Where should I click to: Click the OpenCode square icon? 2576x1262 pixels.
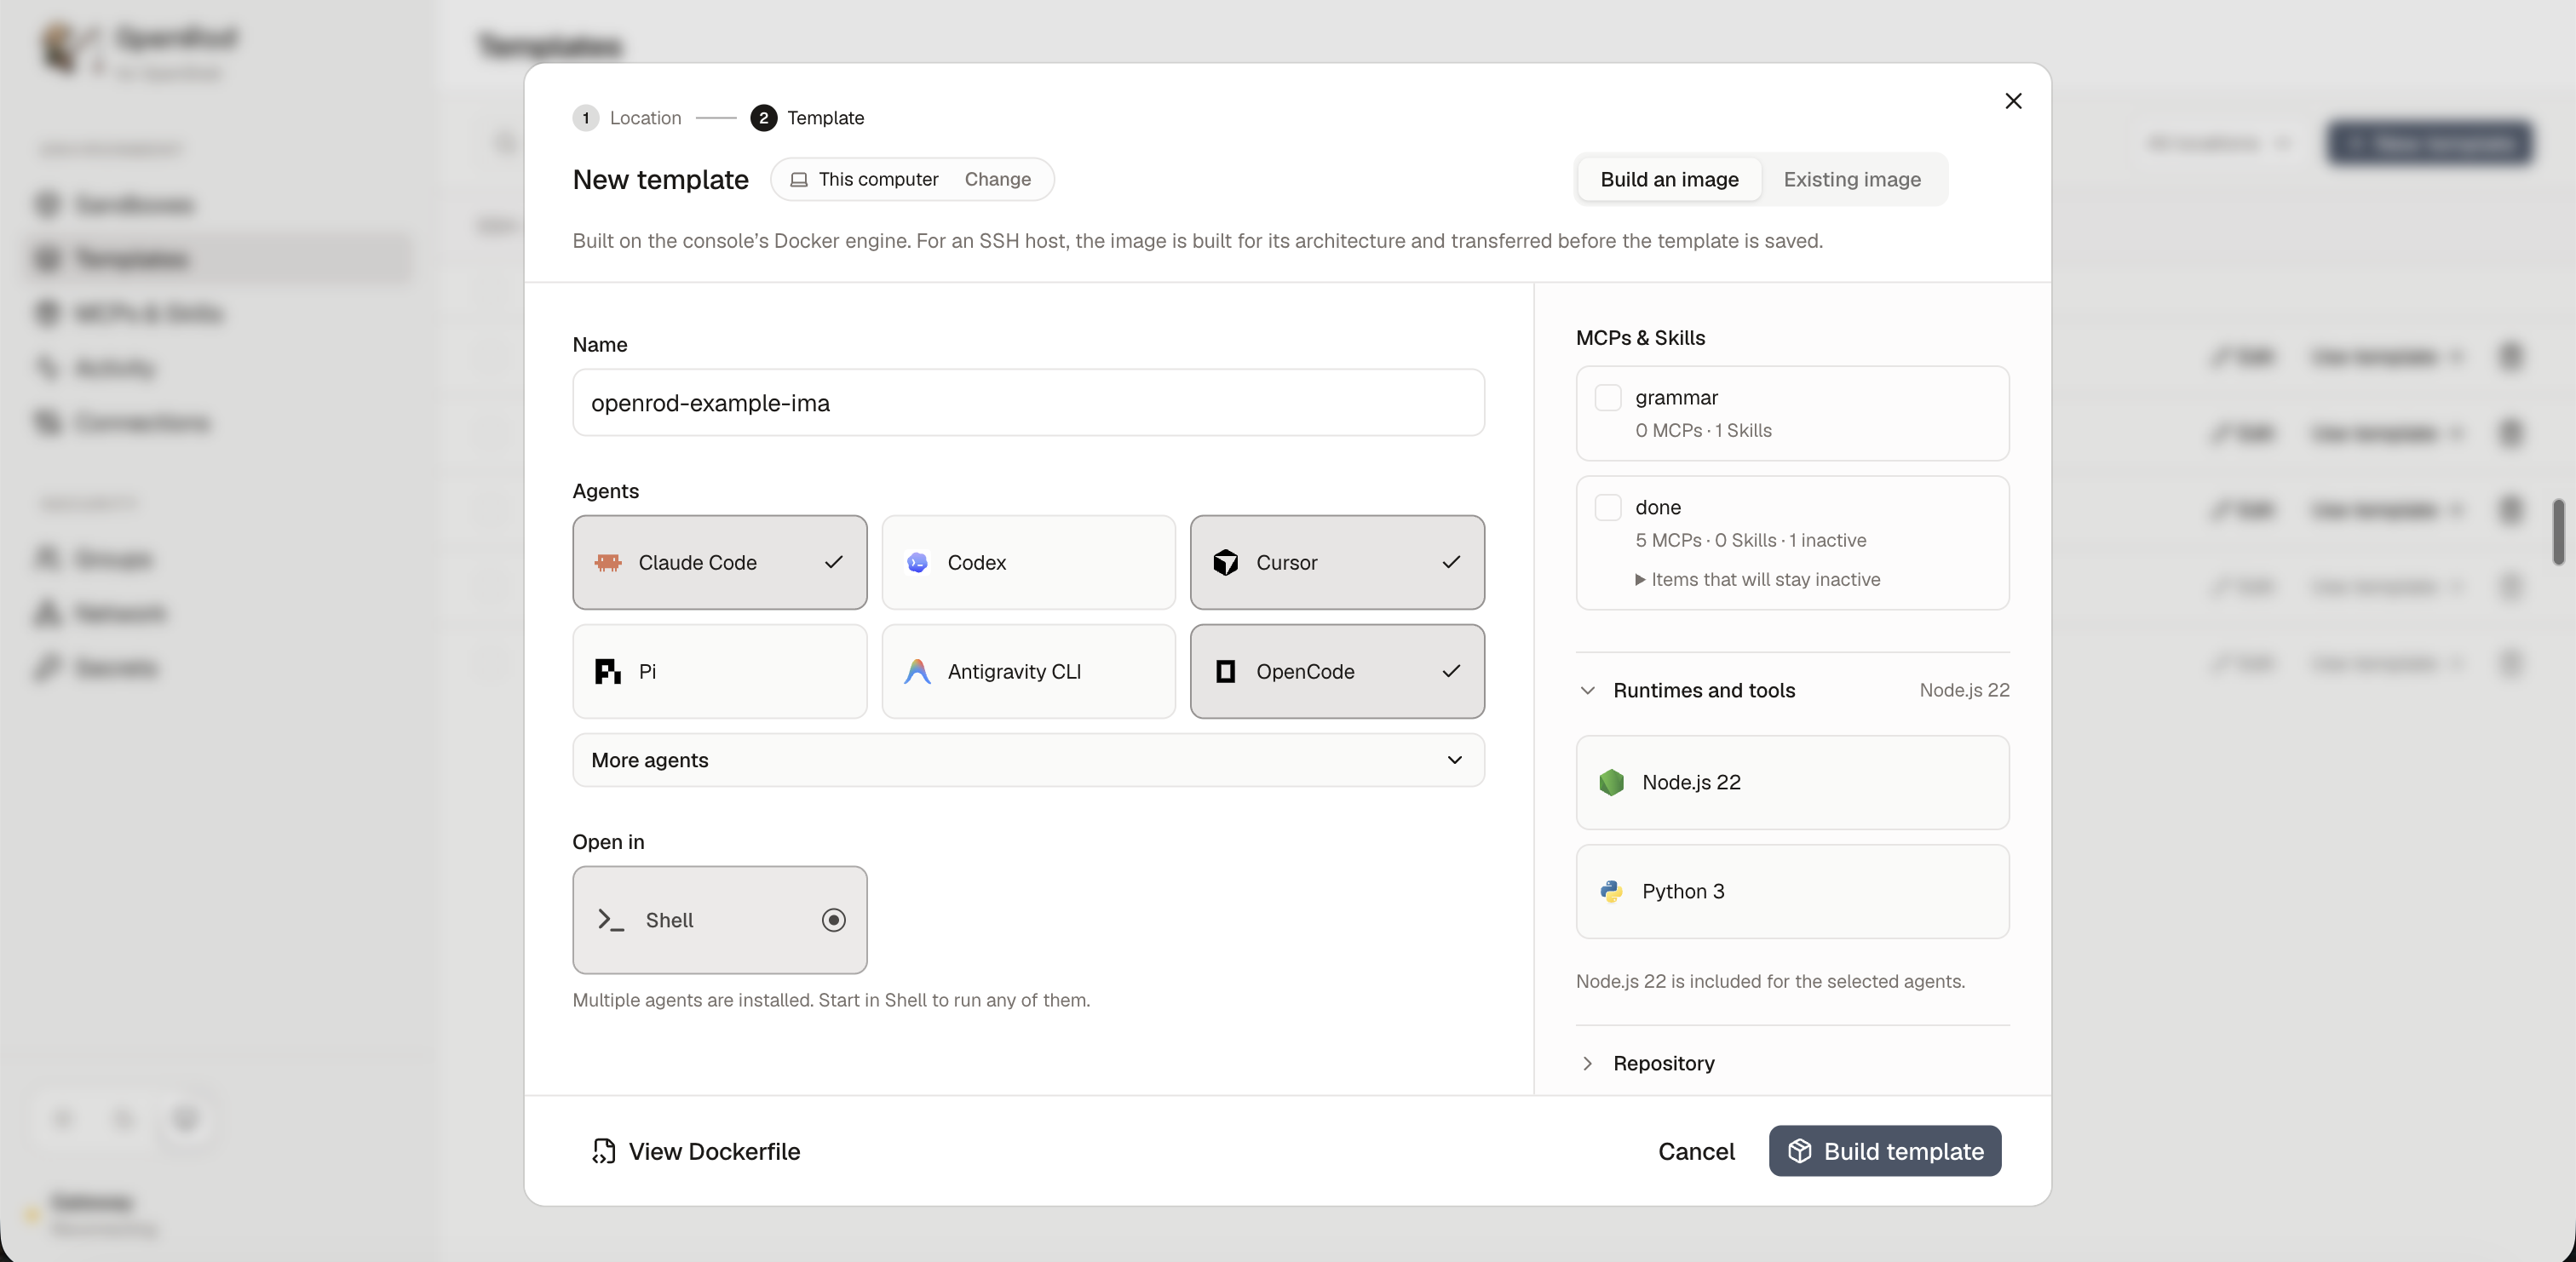(x=1225, y=672)
